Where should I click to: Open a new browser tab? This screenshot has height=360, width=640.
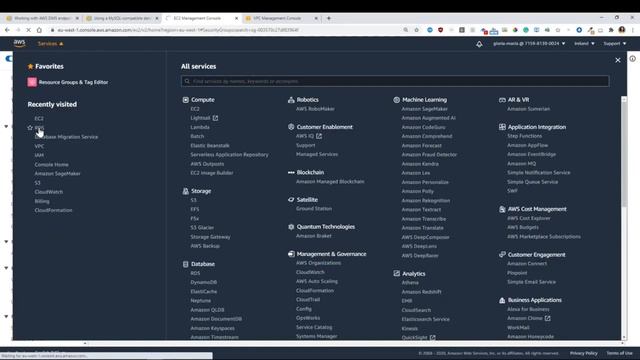(x=329, y=18)
